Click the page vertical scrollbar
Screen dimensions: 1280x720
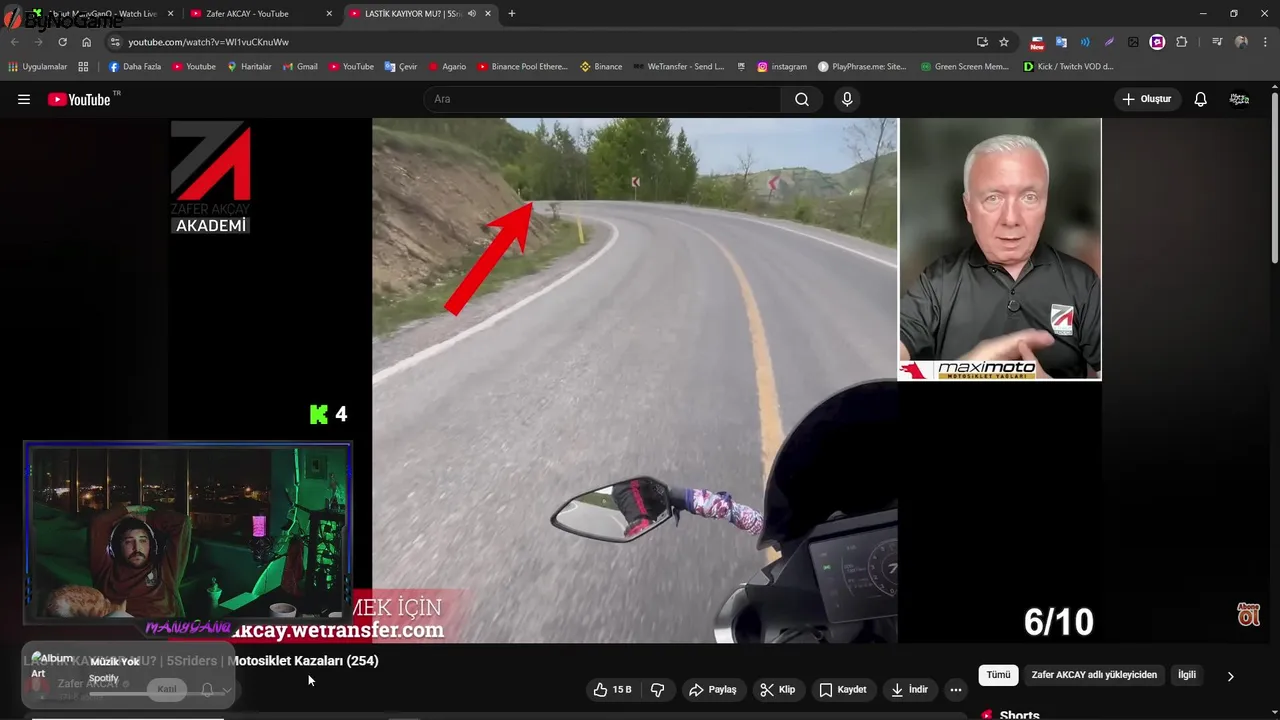1275,180
